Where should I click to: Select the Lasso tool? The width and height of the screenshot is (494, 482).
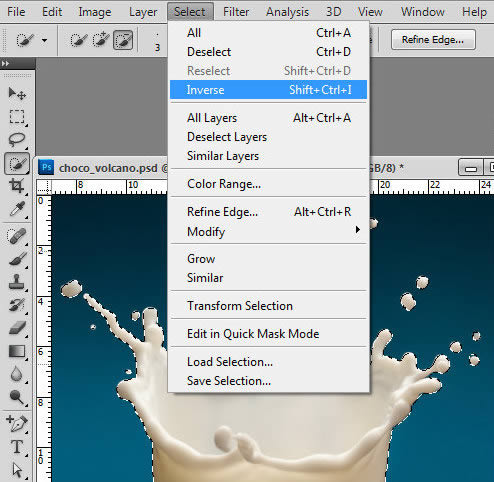[x=17, y=139]
